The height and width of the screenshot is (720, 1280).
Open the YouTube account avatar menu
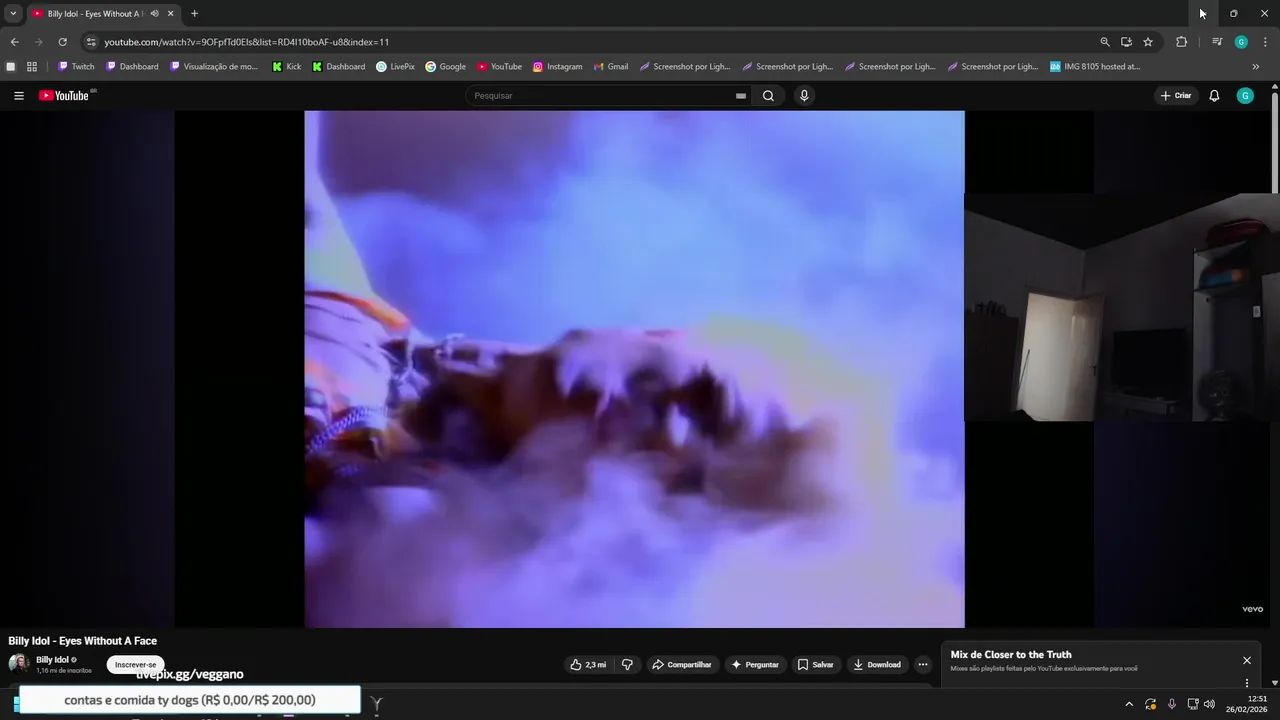1245,96
